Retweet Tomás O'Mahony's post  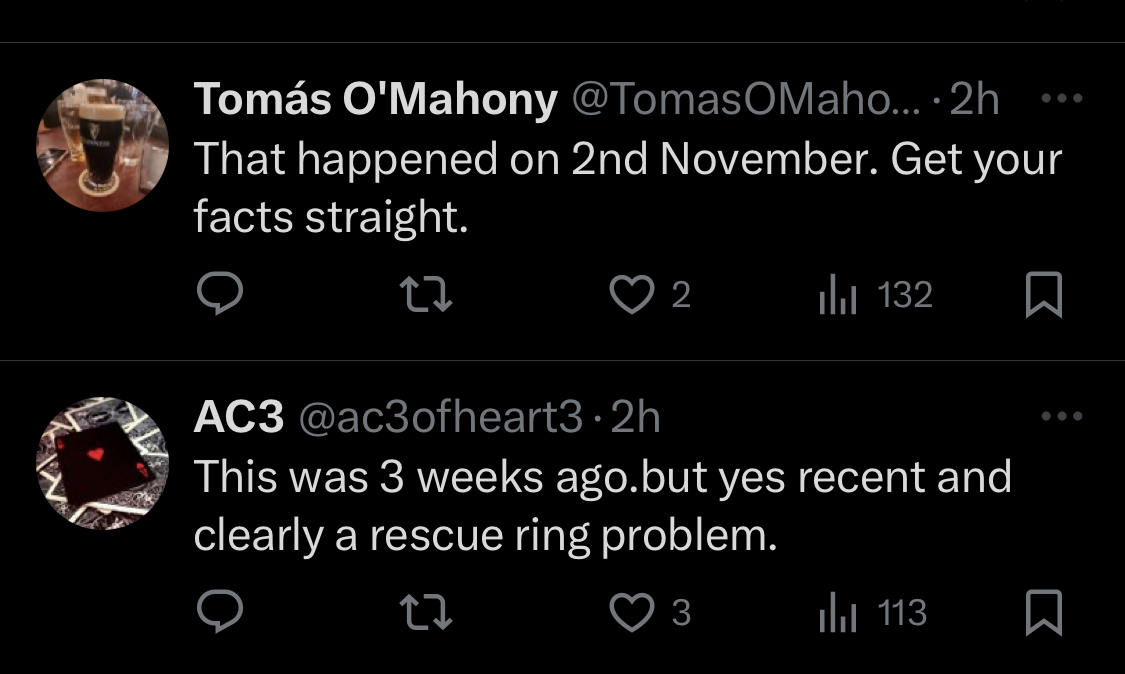click(x=425, y=294)
